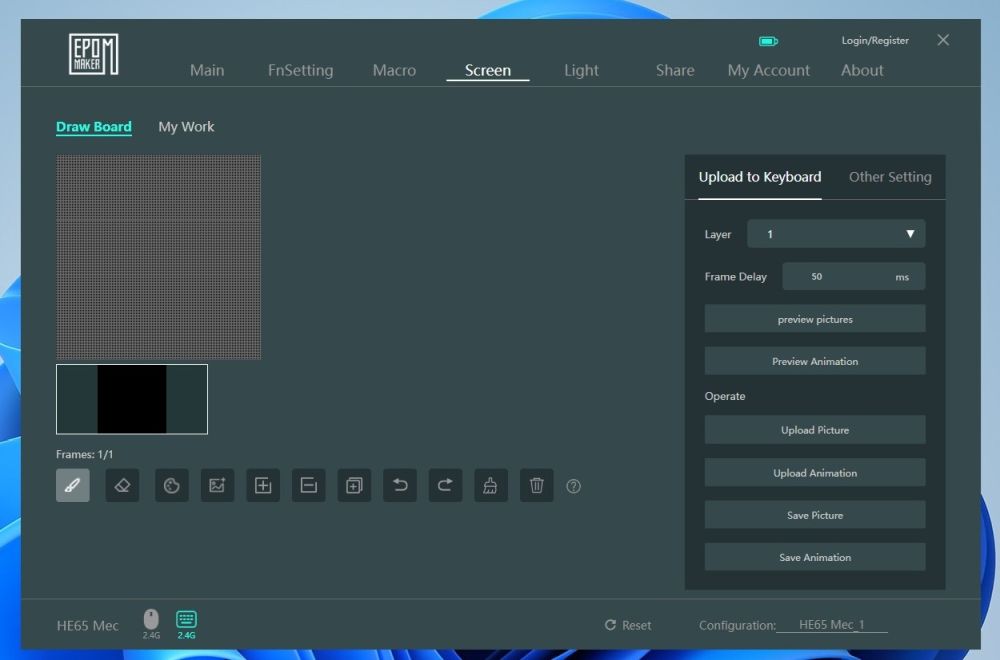Switch to the Share tab

tap(675, 70)
